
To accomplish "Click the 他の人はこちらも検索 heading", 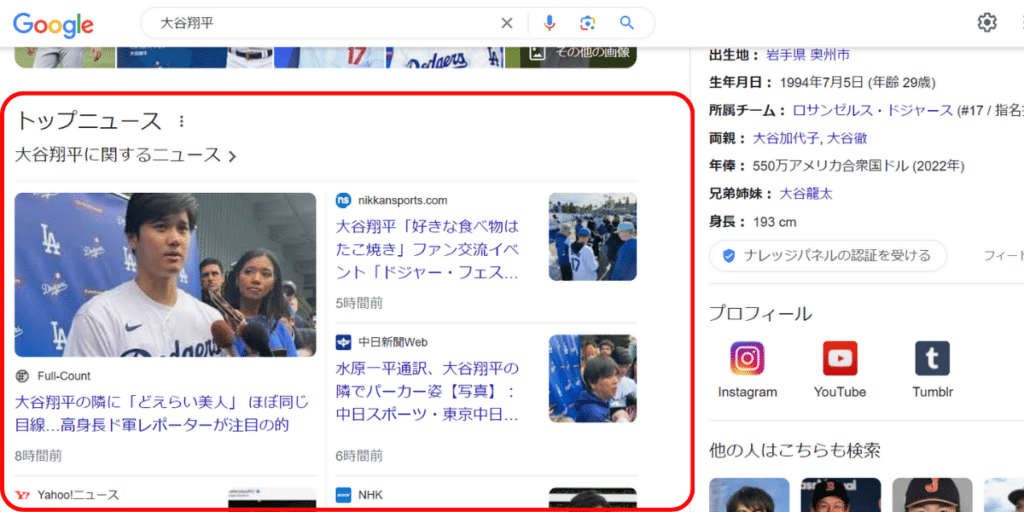I will (795, 450).
